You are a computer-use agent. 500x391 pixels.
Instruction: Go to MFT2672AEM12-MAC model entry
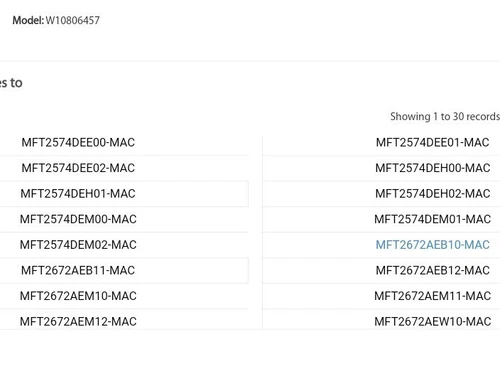click(78, 322)
